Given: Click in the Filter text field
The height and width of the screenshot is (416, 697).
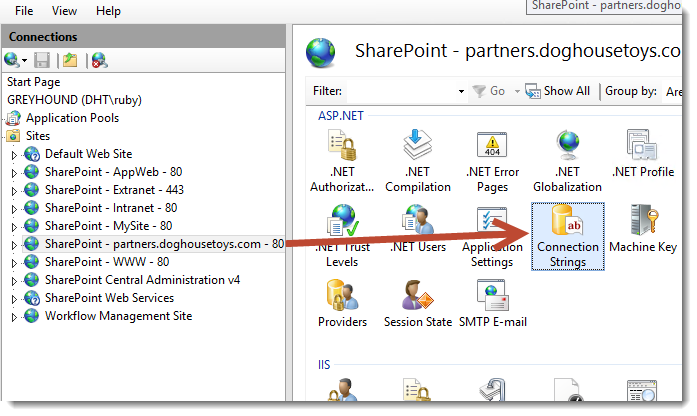Looking at the screenshot, I should [x=401, y=91].
